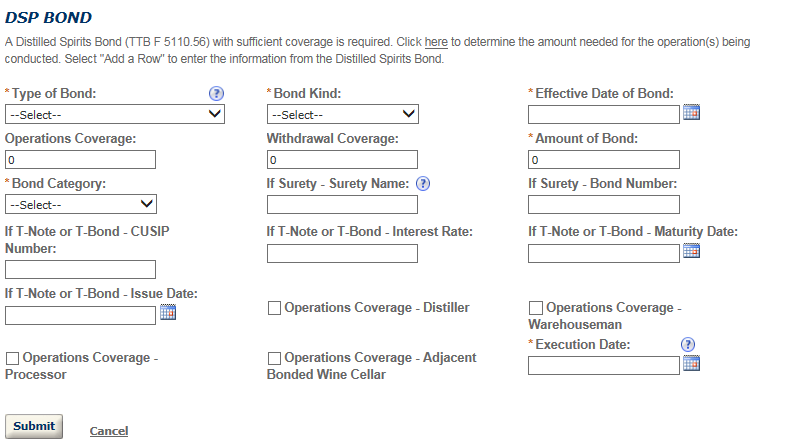Expand the Bond Category select list
The width and height of the screenshot is (789, 446).
click(x=81, y=204)
